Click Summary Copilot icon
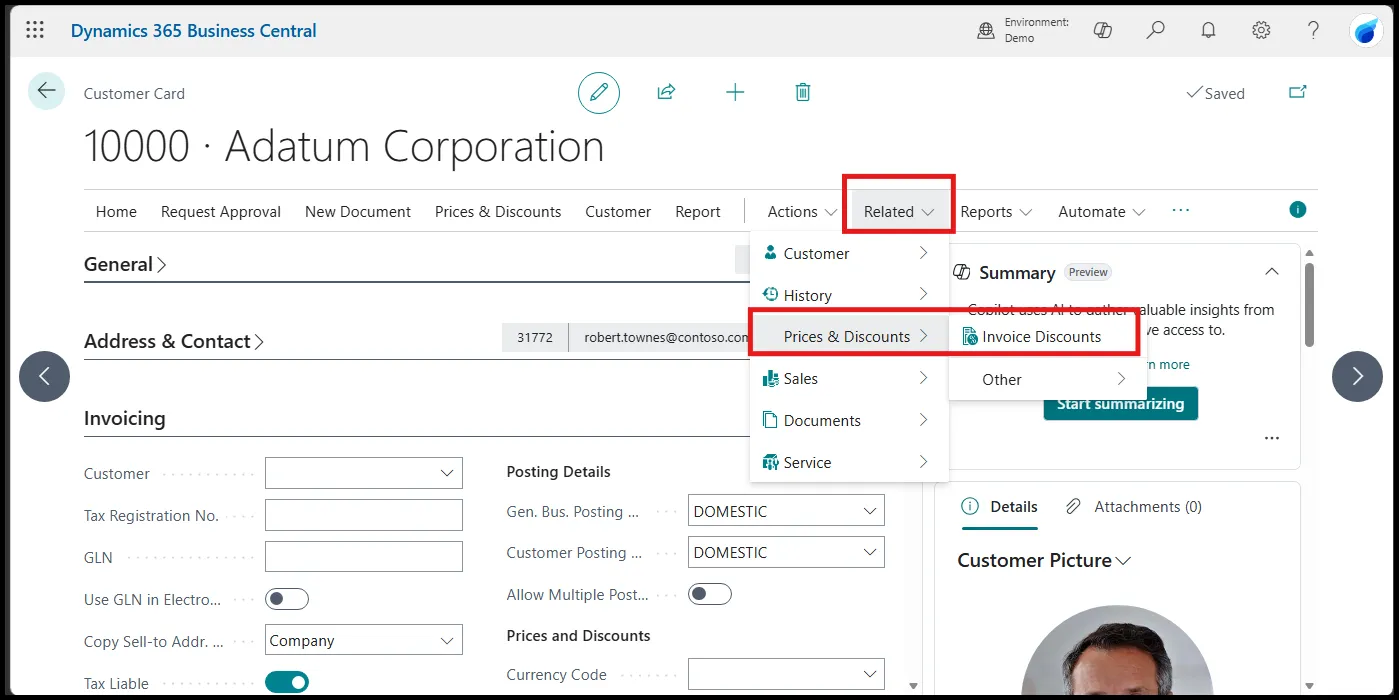The height and width of the screenshot is (700, 1399). pyautogui.click(x=962, y=272)
